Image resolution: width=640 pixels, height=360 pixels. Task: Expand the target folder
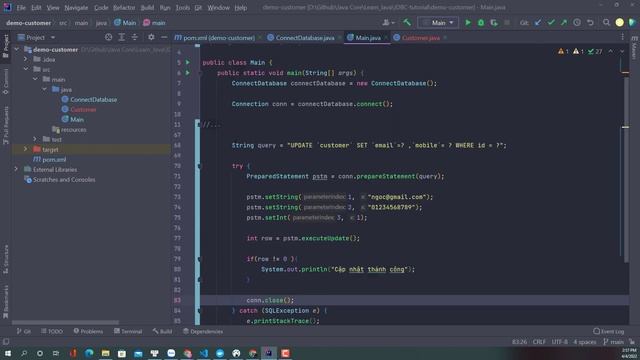(26, 149)
